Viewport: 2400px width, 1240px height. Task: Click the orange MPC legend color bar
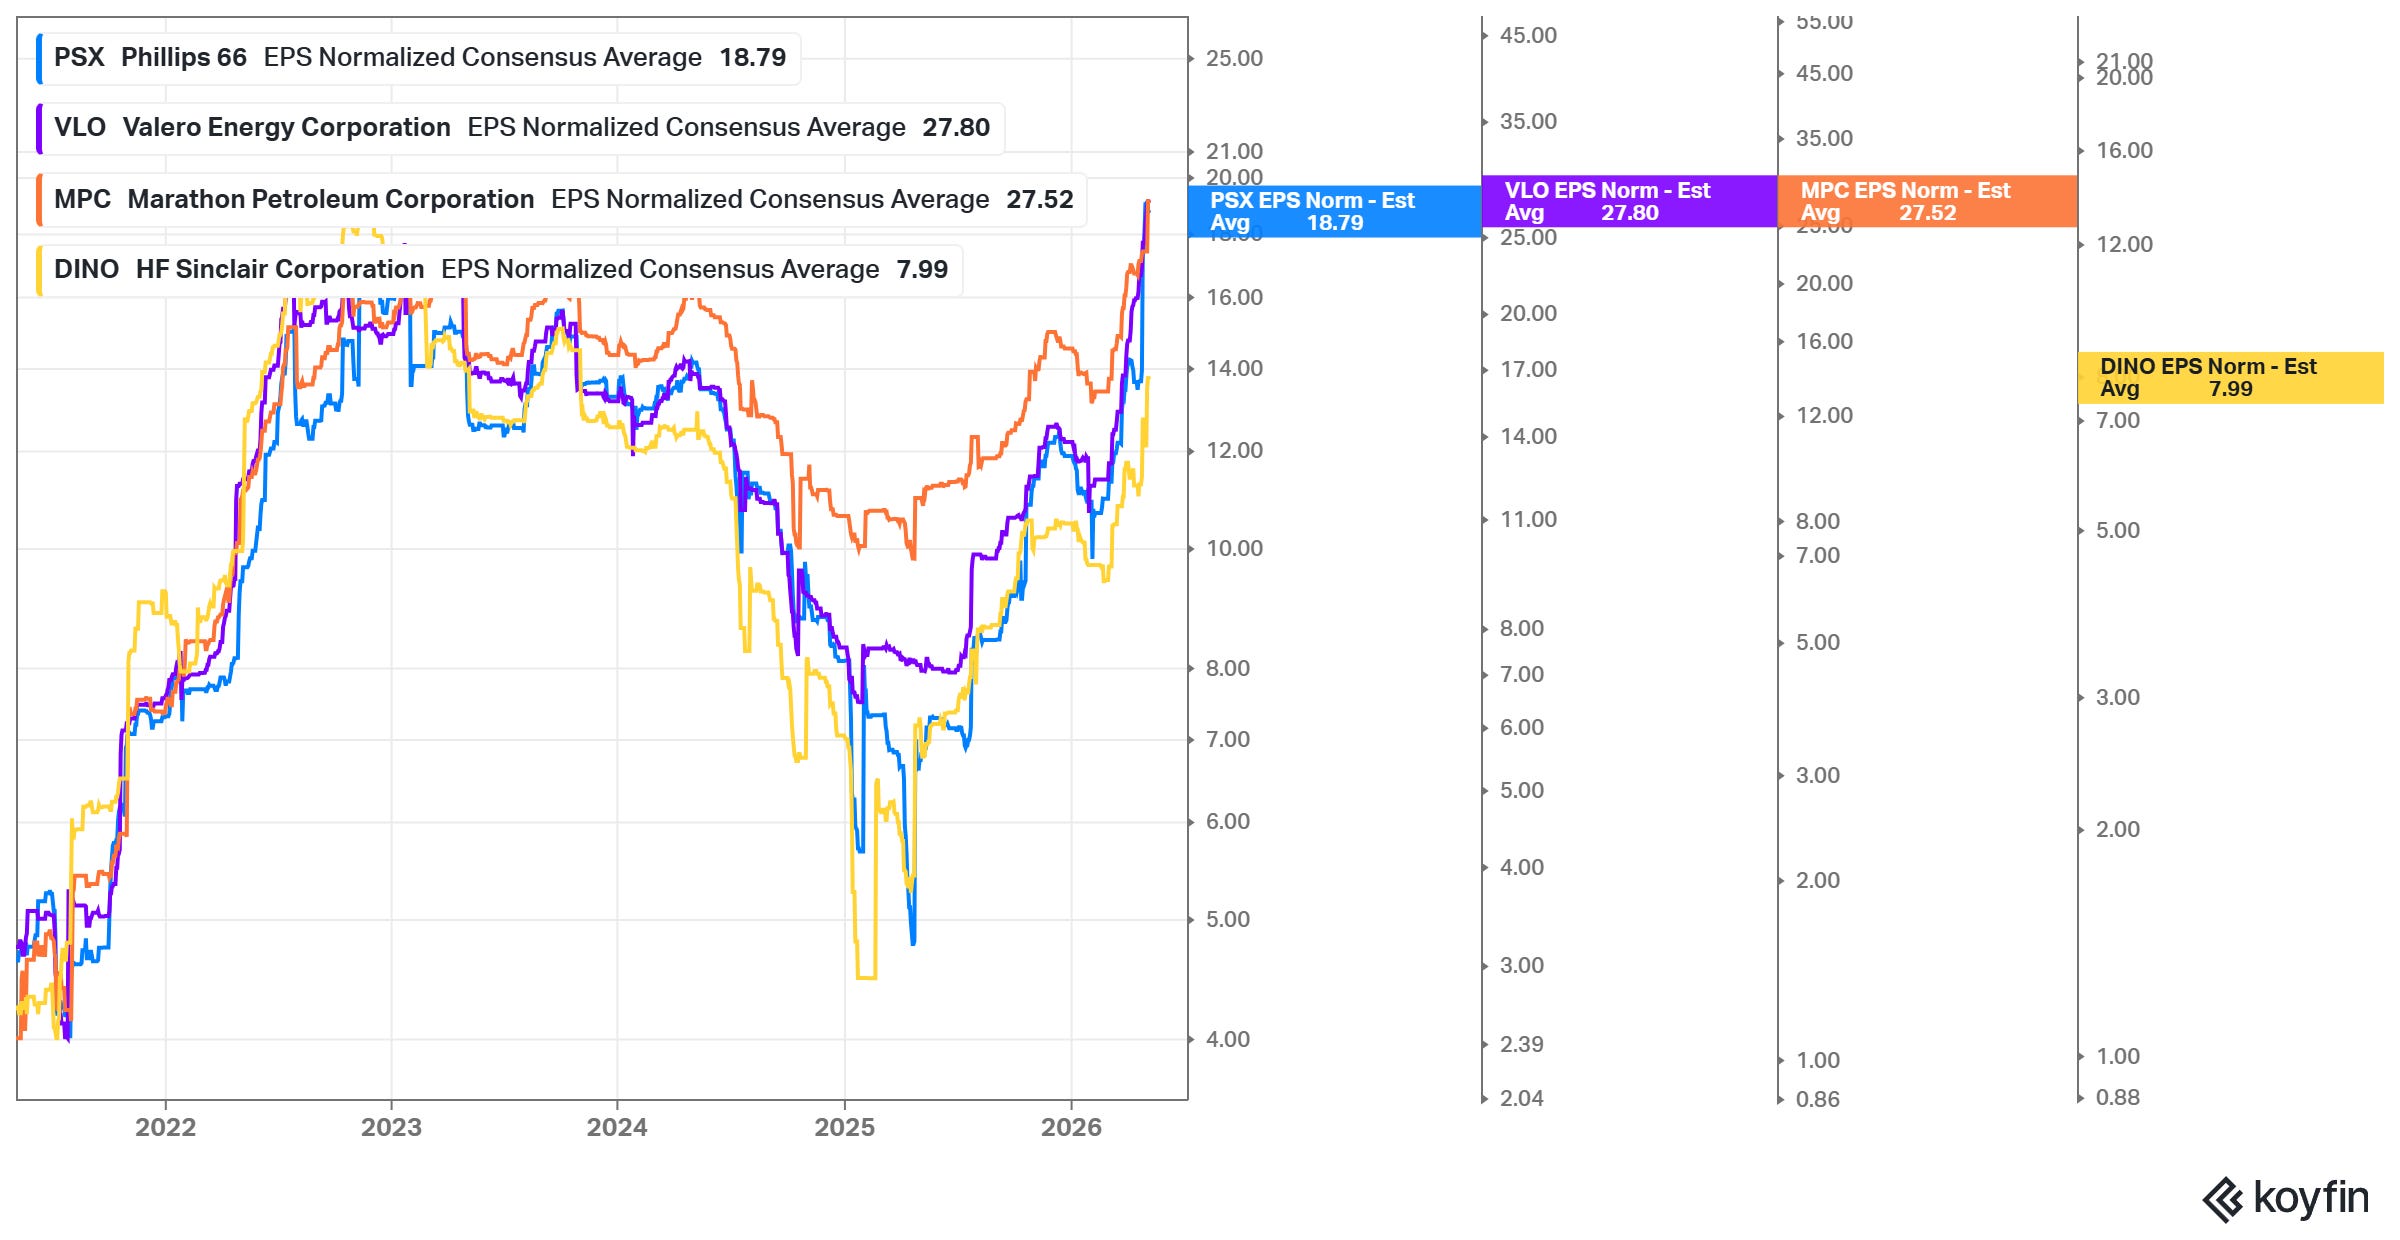coord(39,200)
